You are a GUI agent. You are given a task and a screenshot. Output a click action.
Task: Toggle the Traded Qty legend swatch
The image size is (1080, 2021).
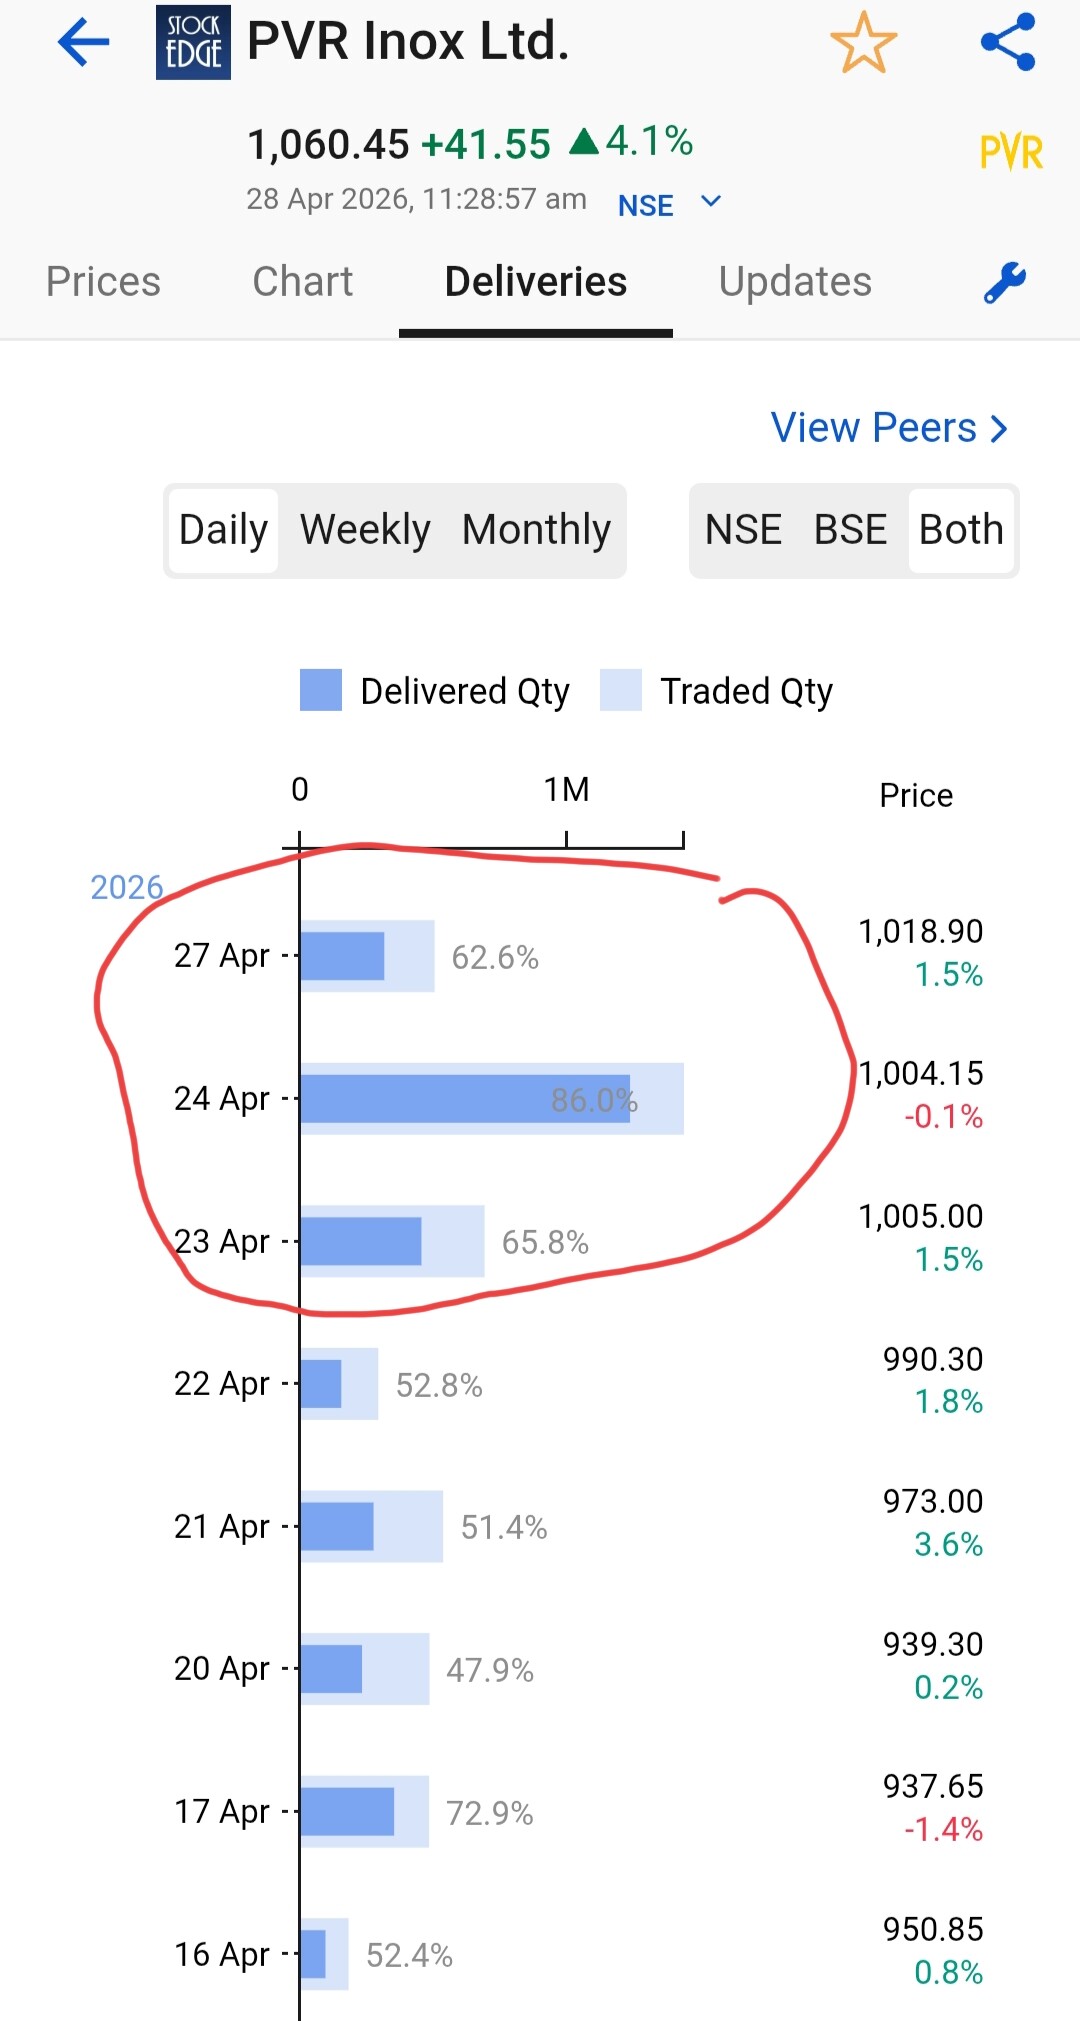point(621,690)
